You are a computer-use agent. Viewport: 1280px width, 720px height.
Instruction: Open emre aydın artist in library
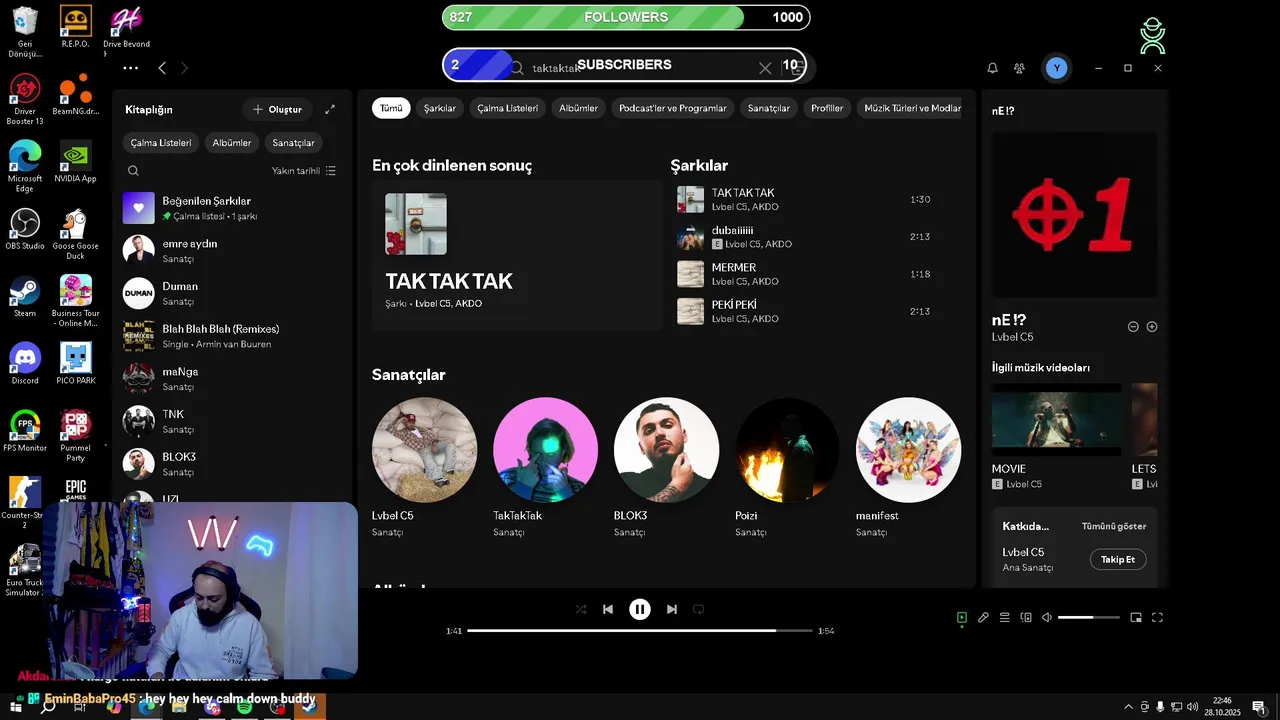click(232, 250)
